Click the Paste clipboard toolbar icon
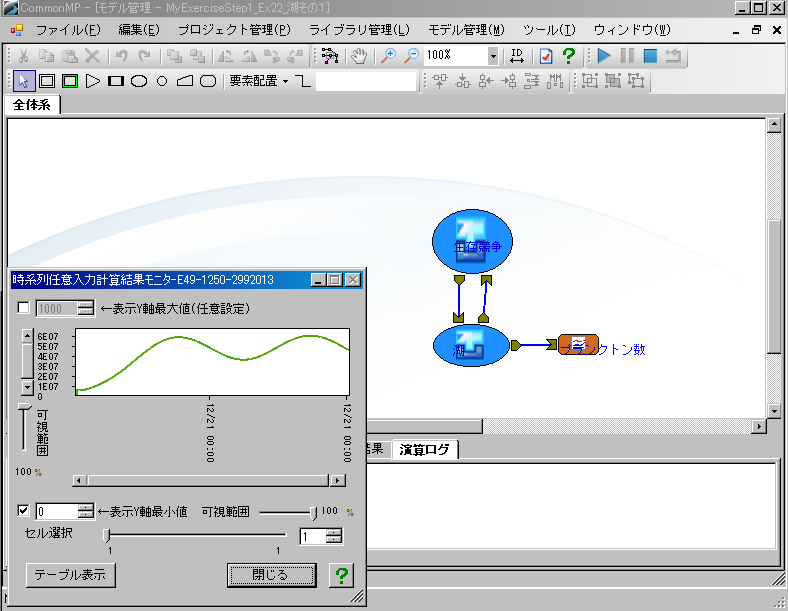 (x=69, y=56)
